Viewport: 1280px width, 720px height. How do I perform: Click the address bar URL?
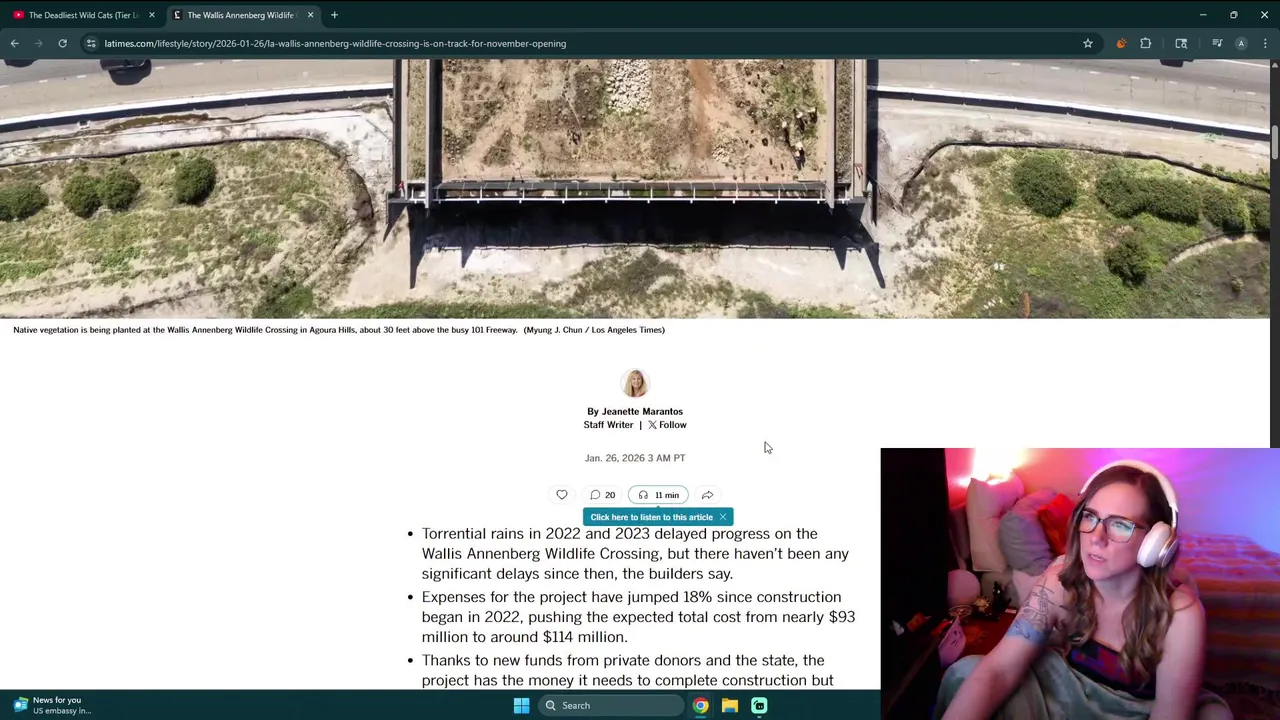coord(335,43)
